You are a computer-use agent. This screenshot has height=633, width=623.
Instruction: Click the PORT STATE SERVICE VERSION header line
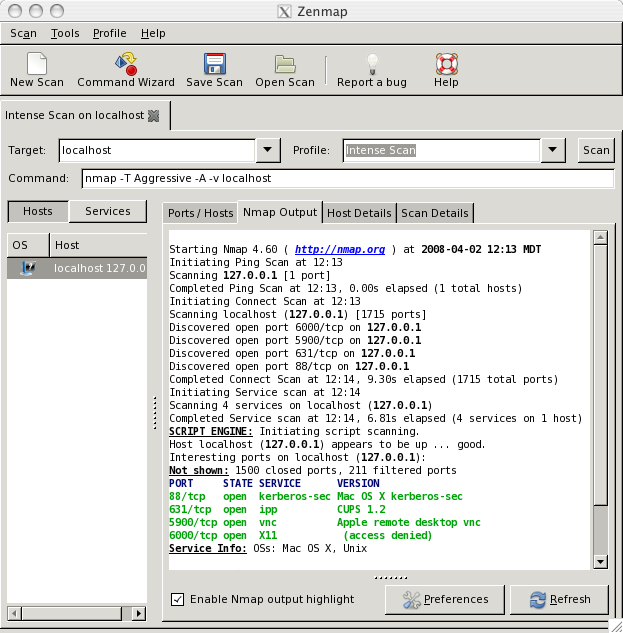pyautogui.click(x=274, y=483)
